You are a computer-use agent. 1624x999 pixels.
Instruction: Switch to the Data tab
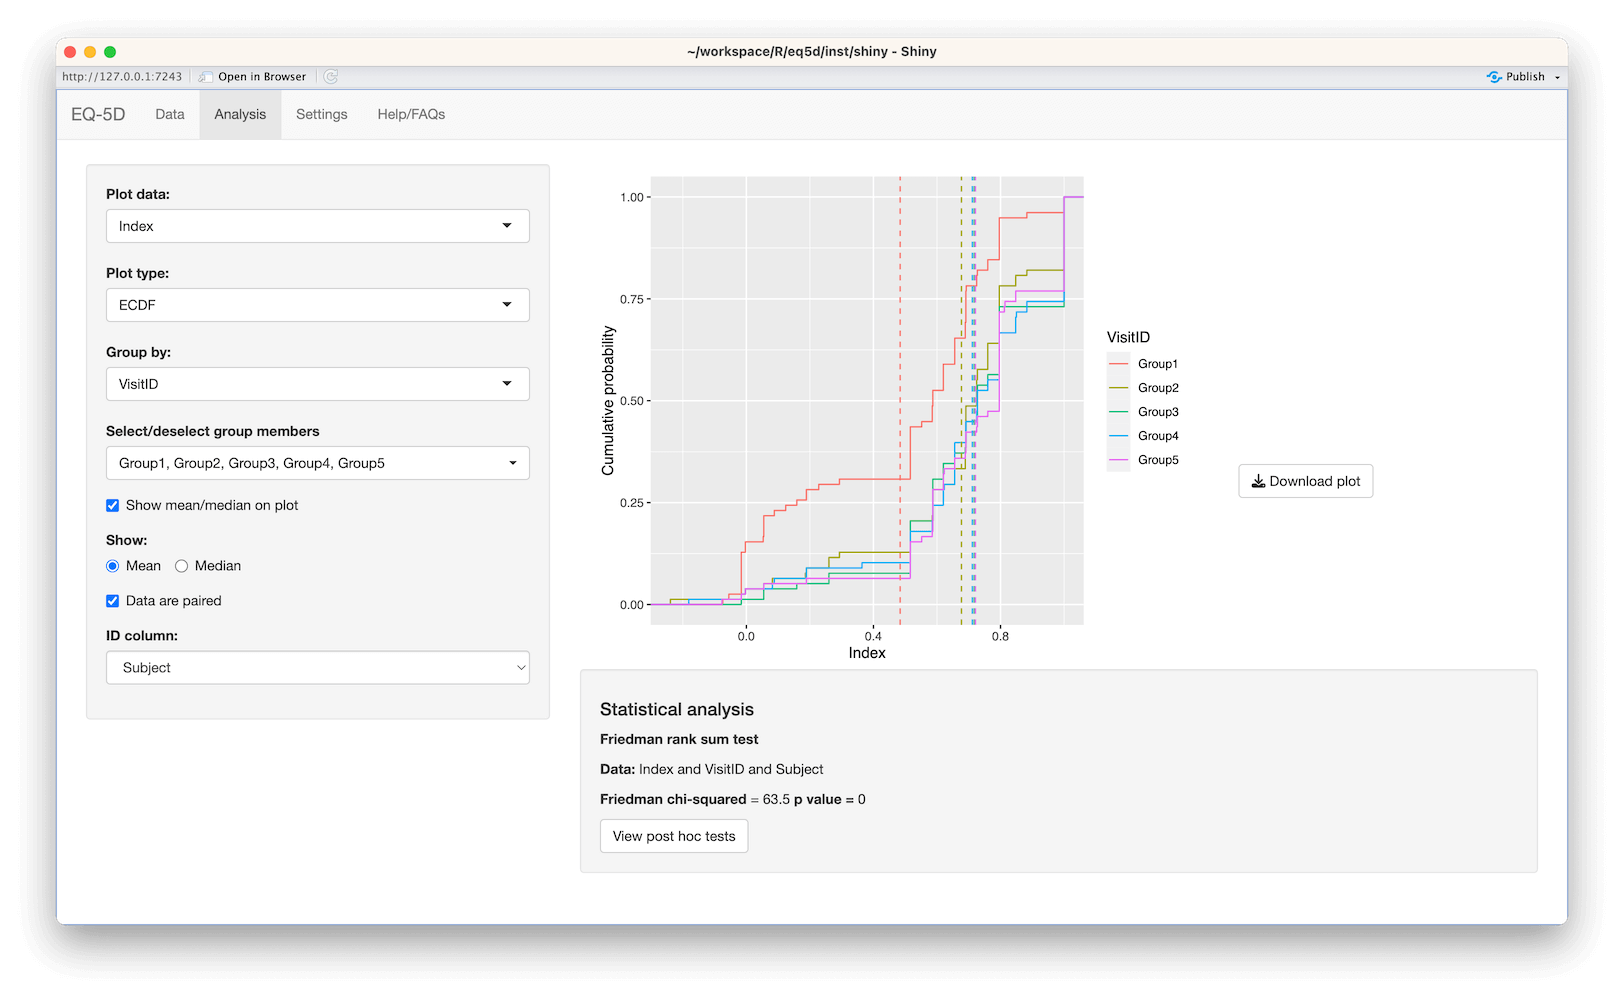[169, 114]
